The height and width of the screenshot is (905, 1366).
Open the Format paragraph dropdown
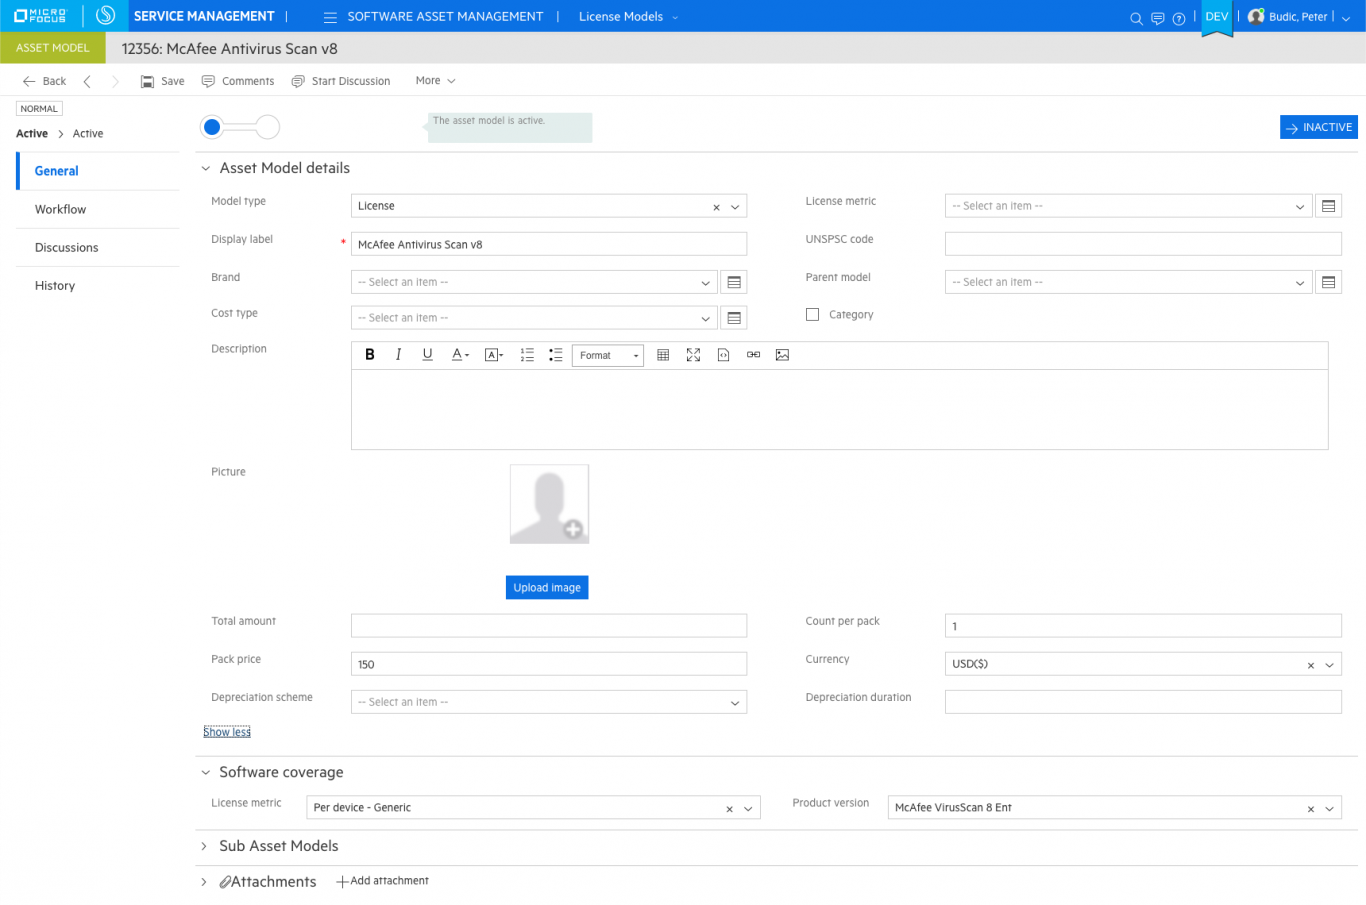tap(608, 355)
